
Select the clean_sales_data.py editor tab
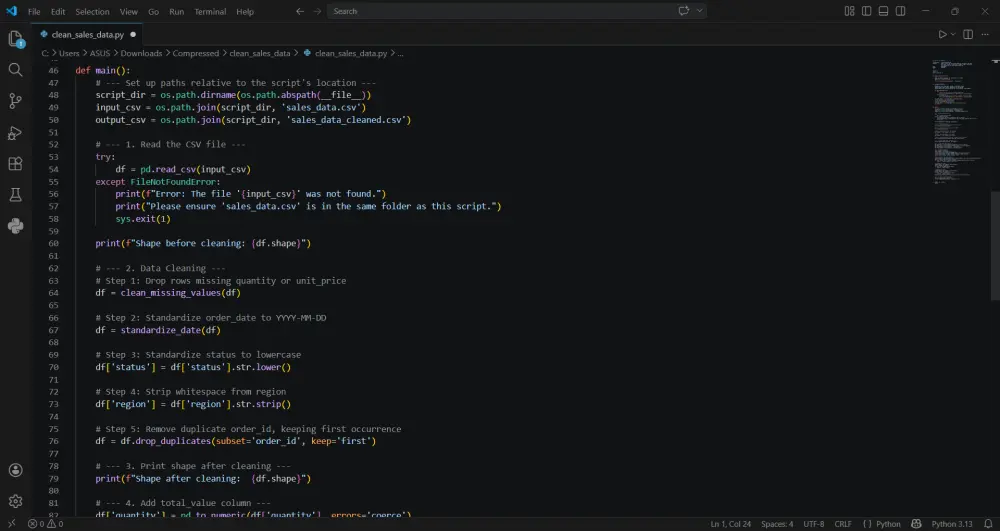(88, 34)
